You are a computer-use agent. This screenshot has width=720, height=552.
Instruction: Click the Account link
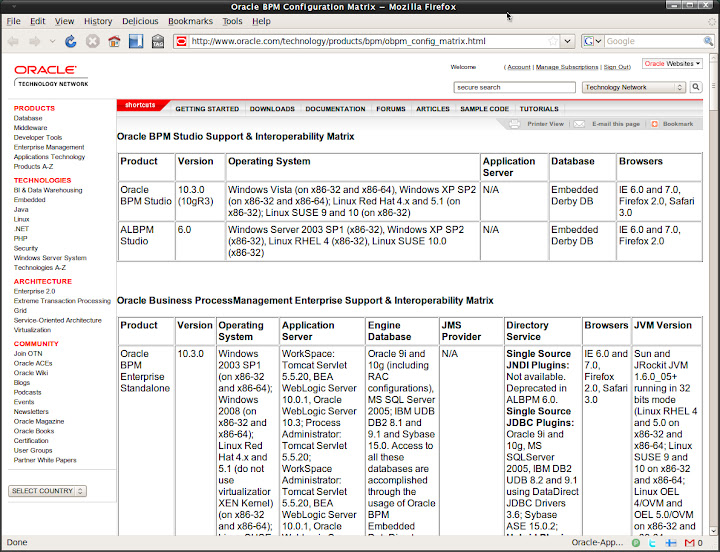pyautogui.click(x=519, y=67)
